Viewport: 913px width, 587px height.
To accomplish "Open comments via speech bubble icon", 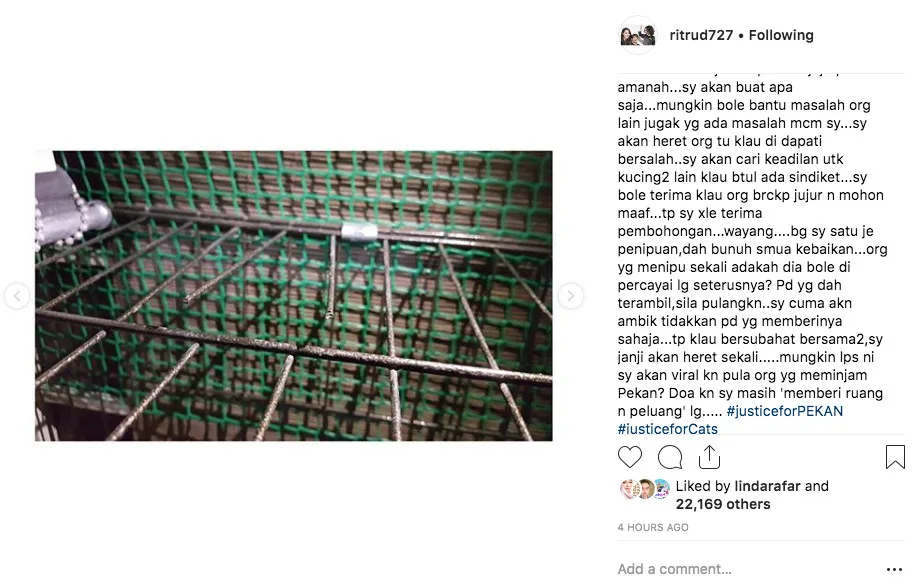I will click(x=670, y=457).
